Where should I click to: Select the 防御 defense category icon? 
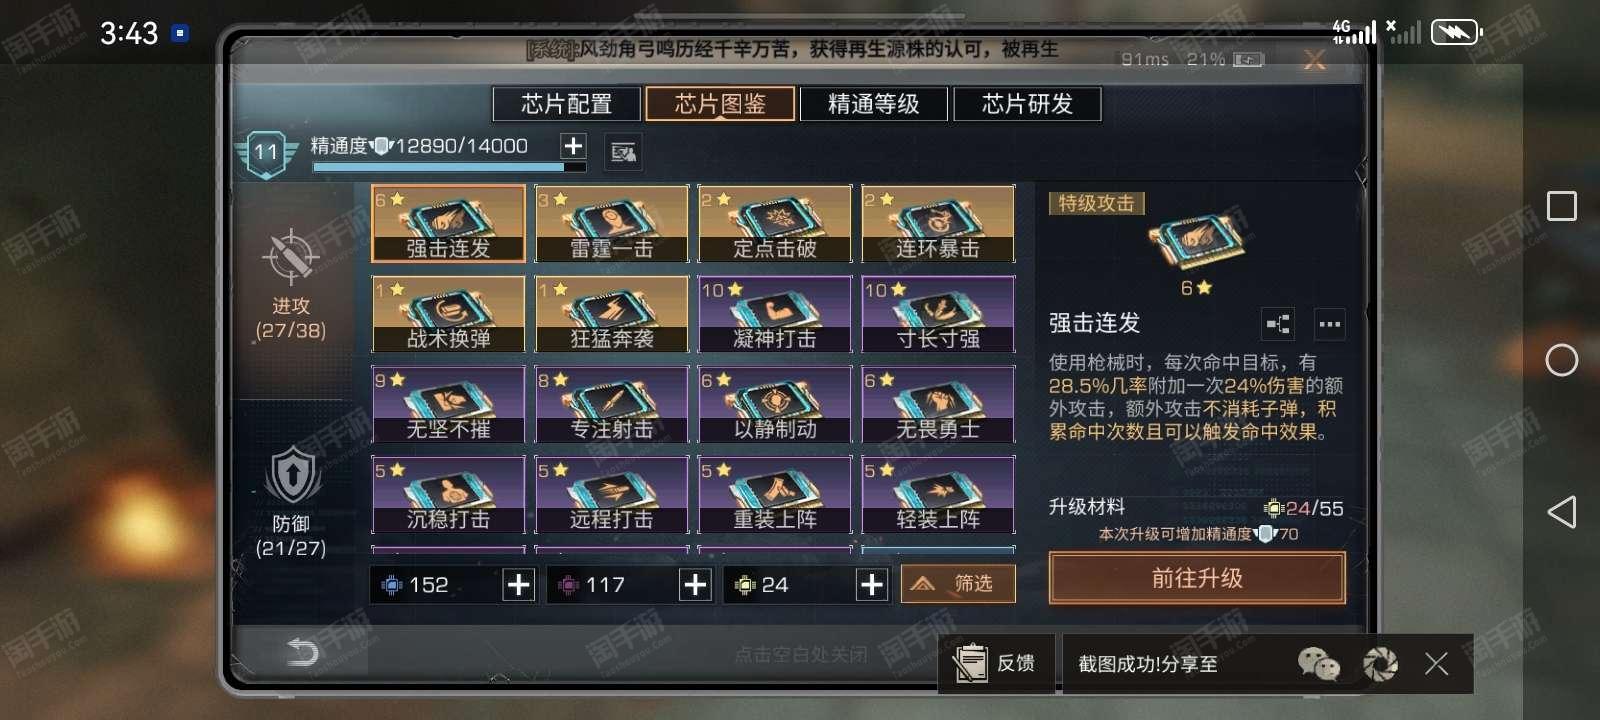[x=291, y=476]
